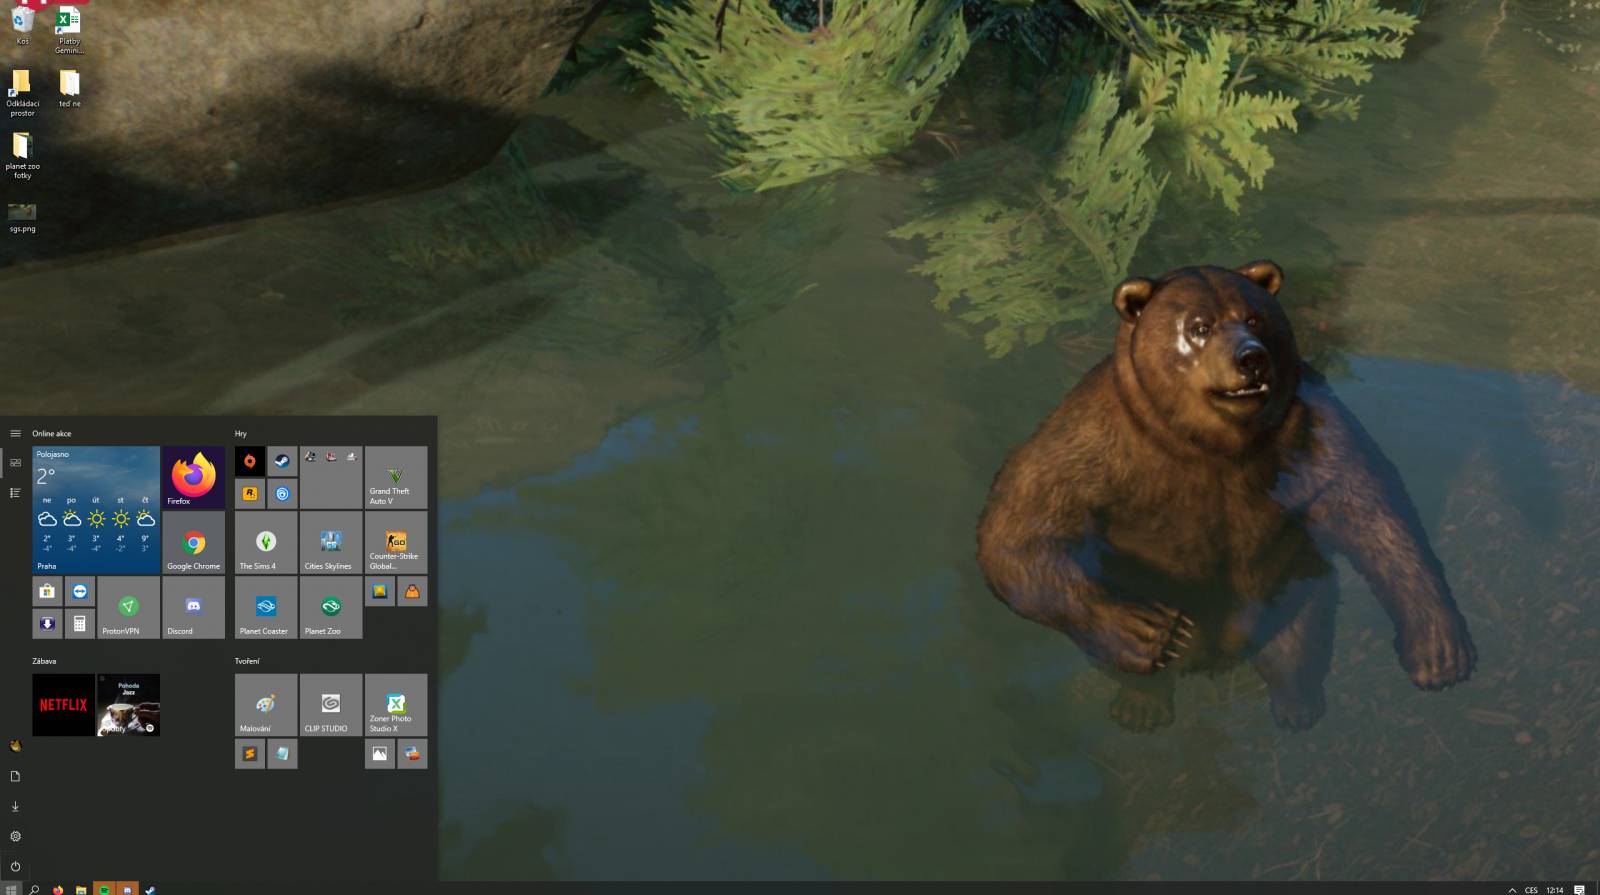Image resolution: width=1600 pixels, height=895 pixels.
Task: Open the Discord tile in Start menu
Action: [x=194, y=608]
